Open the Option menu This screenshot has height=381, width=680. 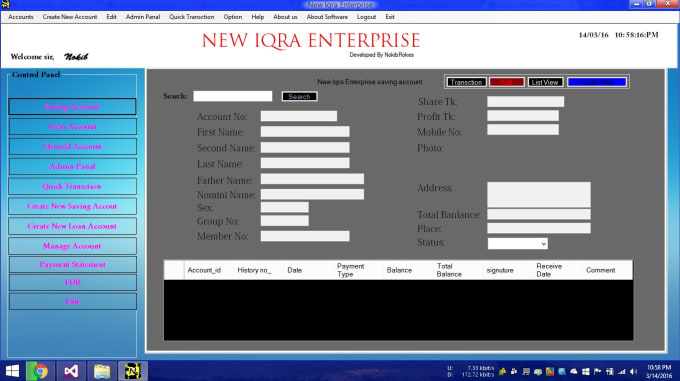233,17
